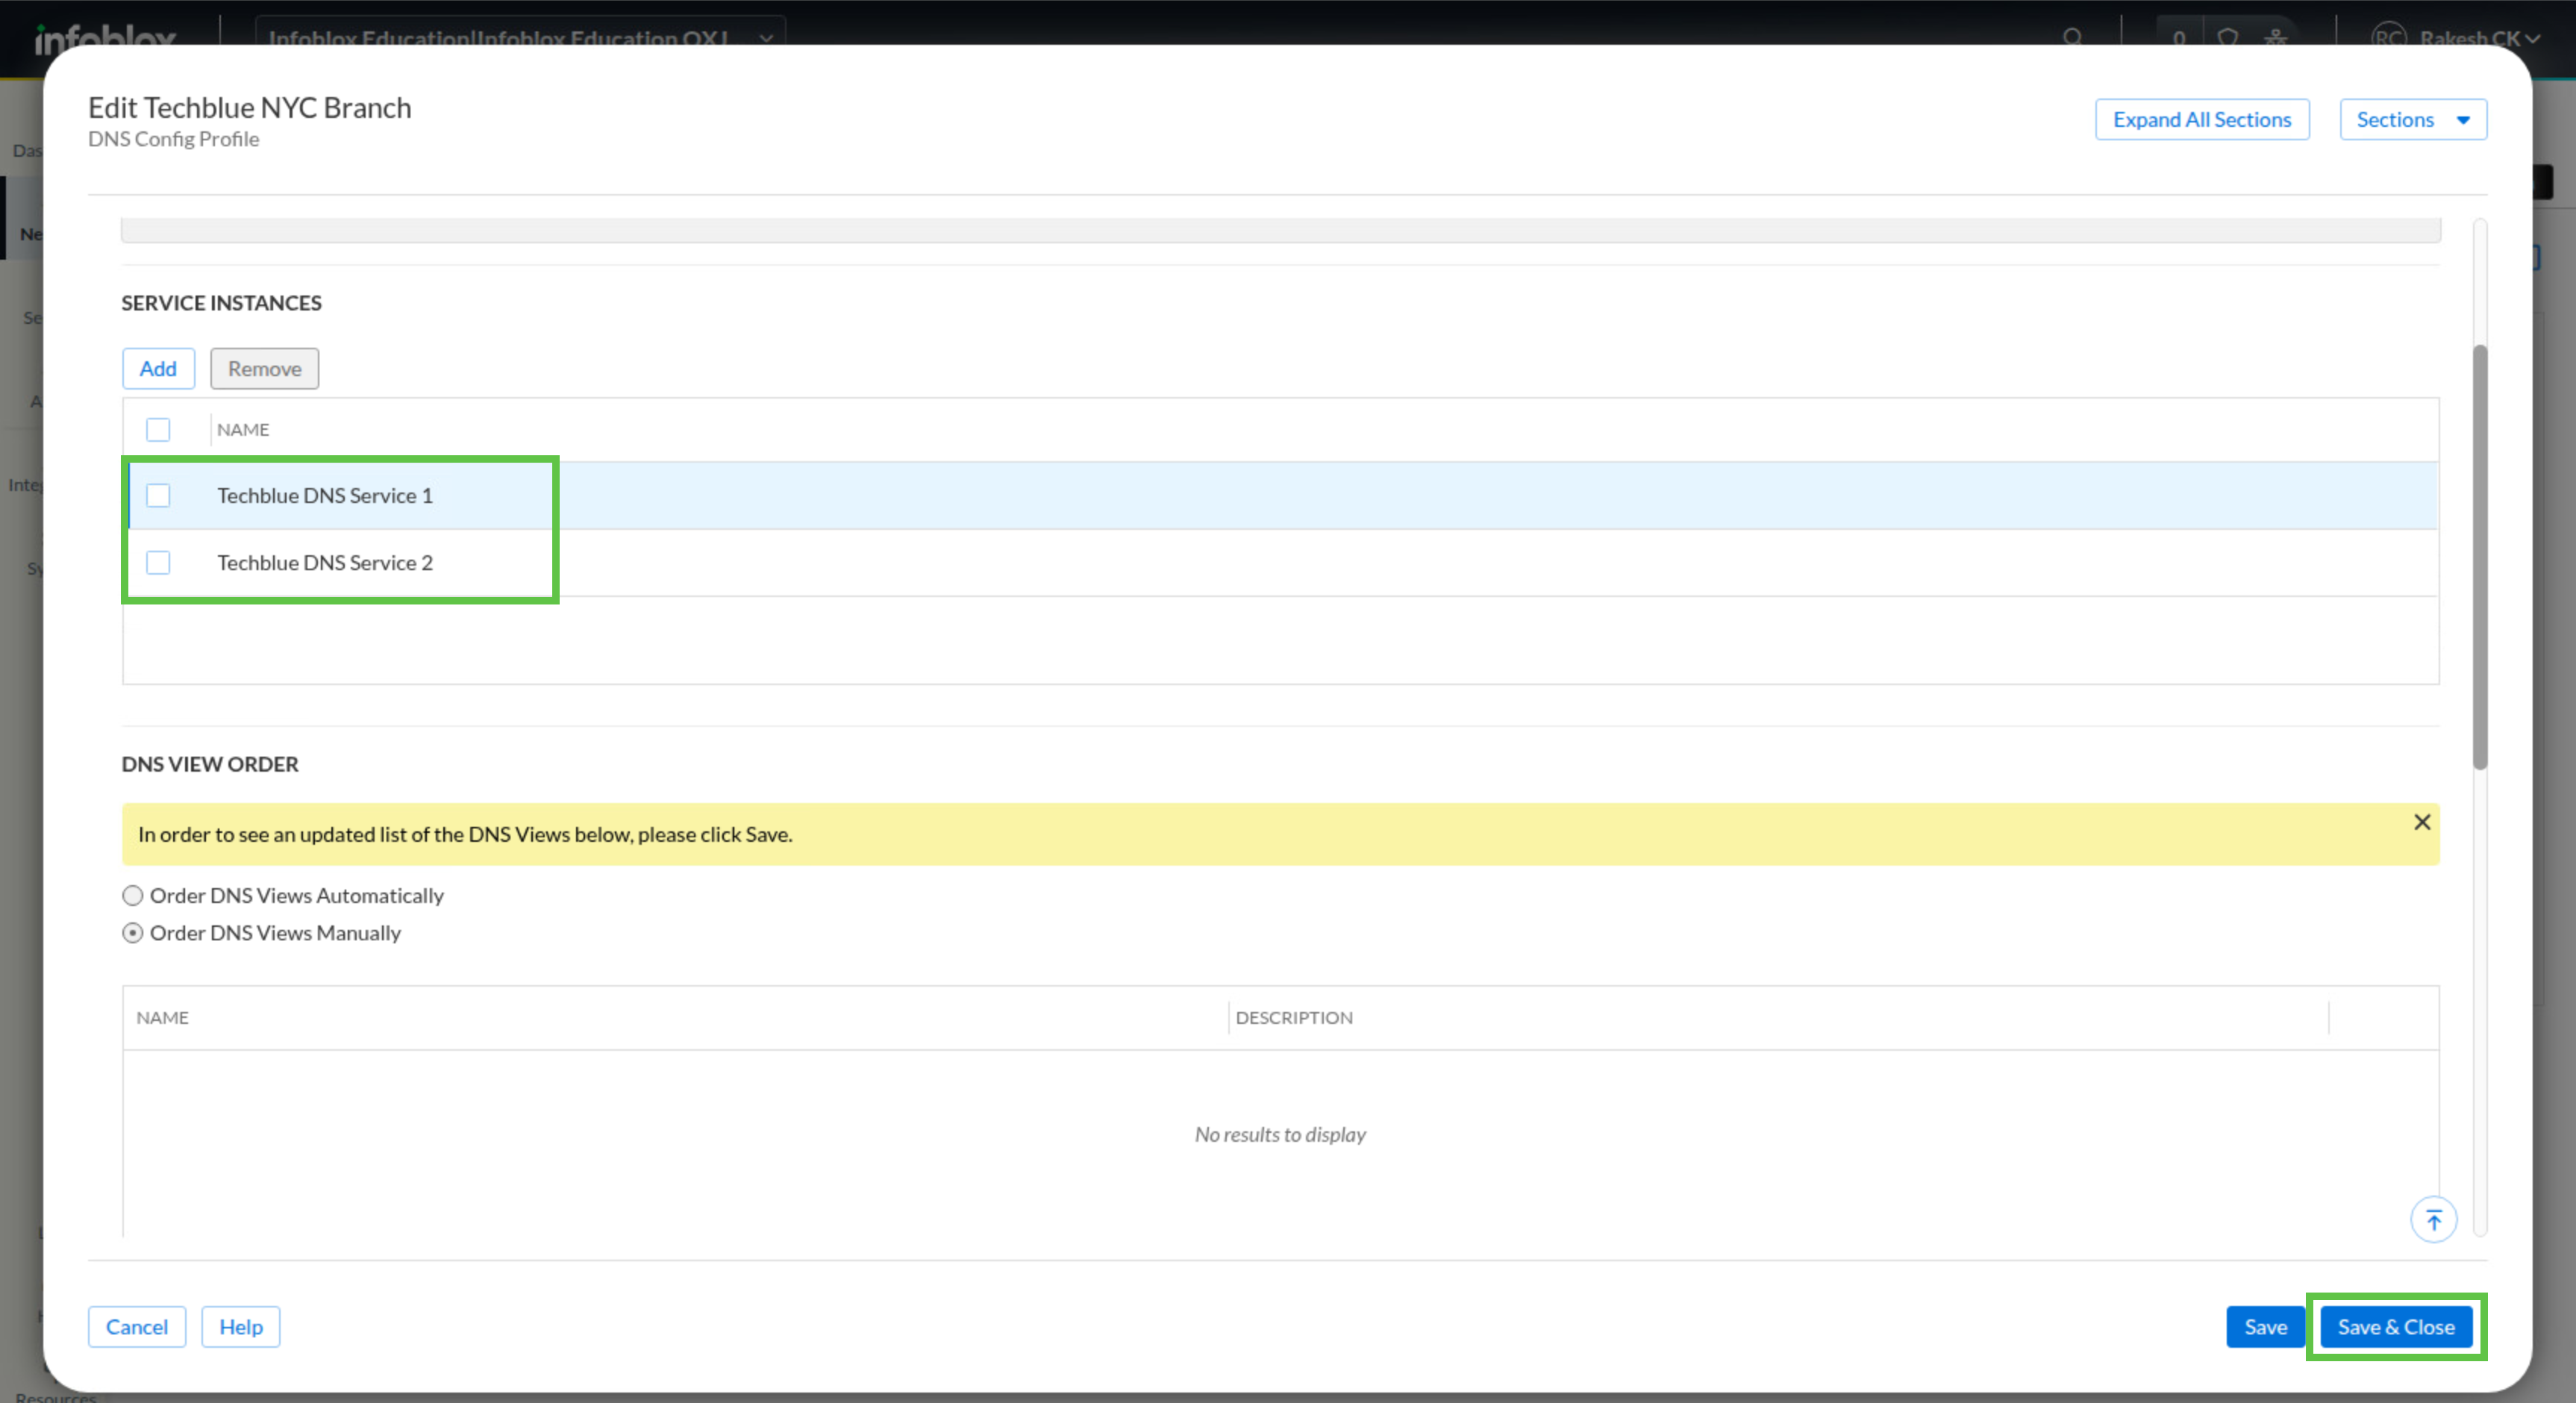Click the Cancel button

click(137, 1326)
